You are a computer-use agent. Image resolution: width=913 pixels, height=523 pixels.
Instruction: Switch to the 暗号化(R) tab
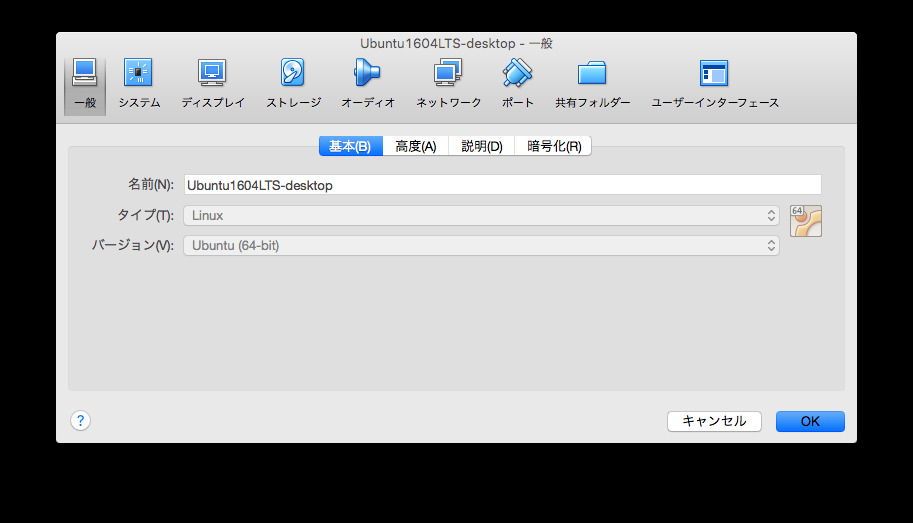[553, 146]
